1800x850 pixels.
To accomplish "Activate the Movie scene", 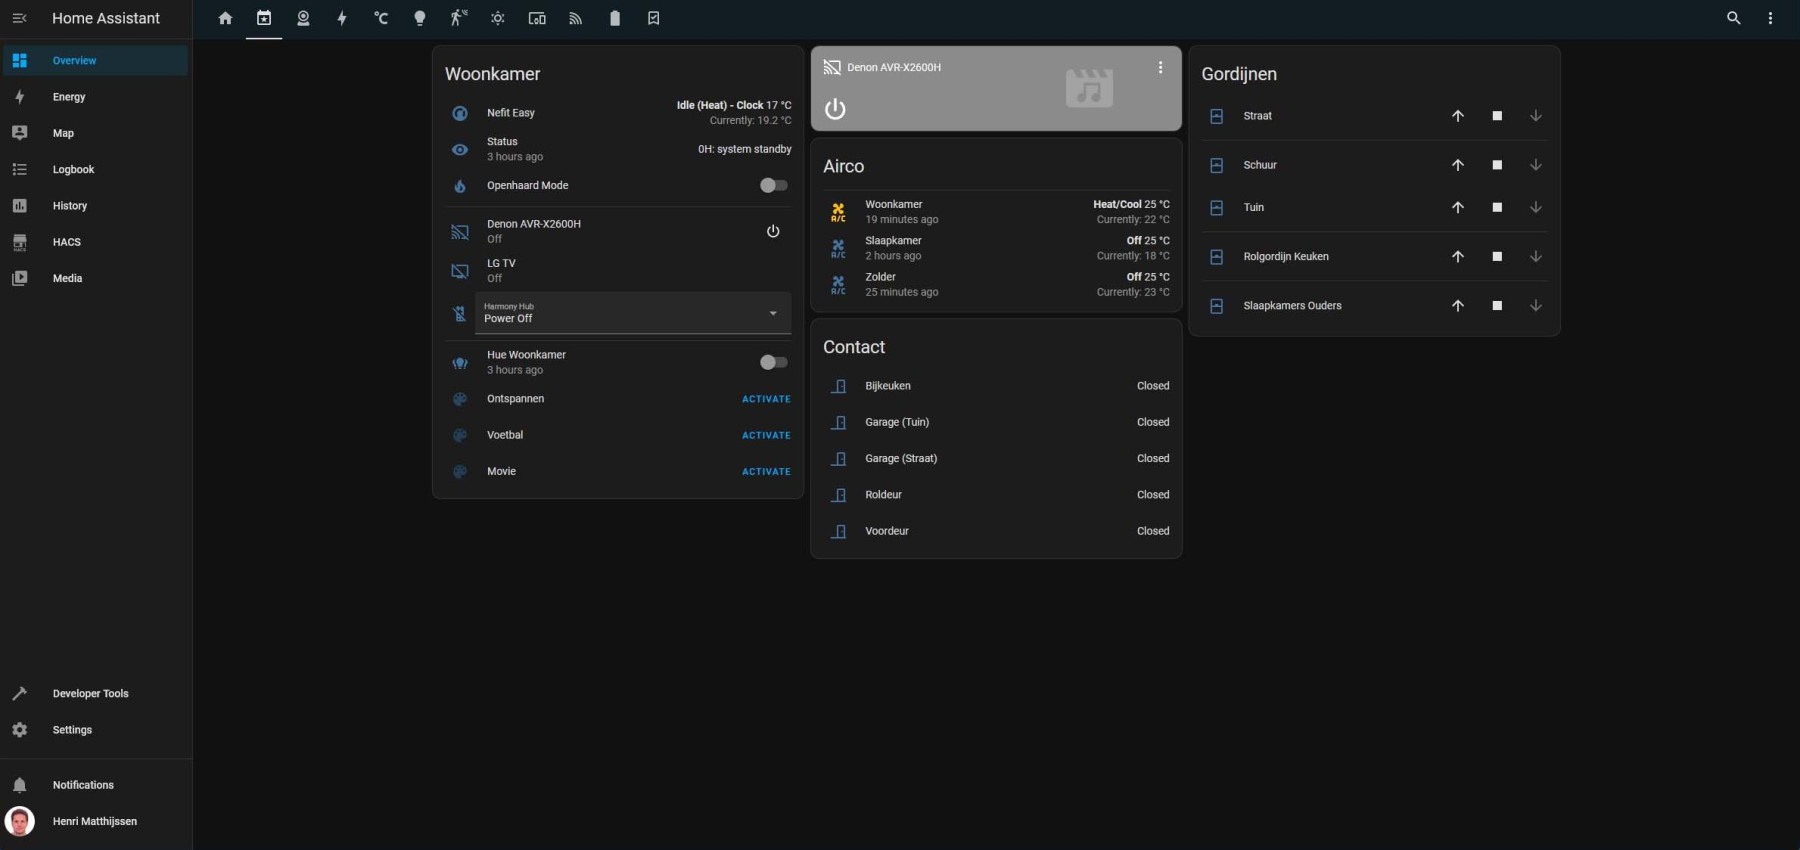I will tap(766, 472).
